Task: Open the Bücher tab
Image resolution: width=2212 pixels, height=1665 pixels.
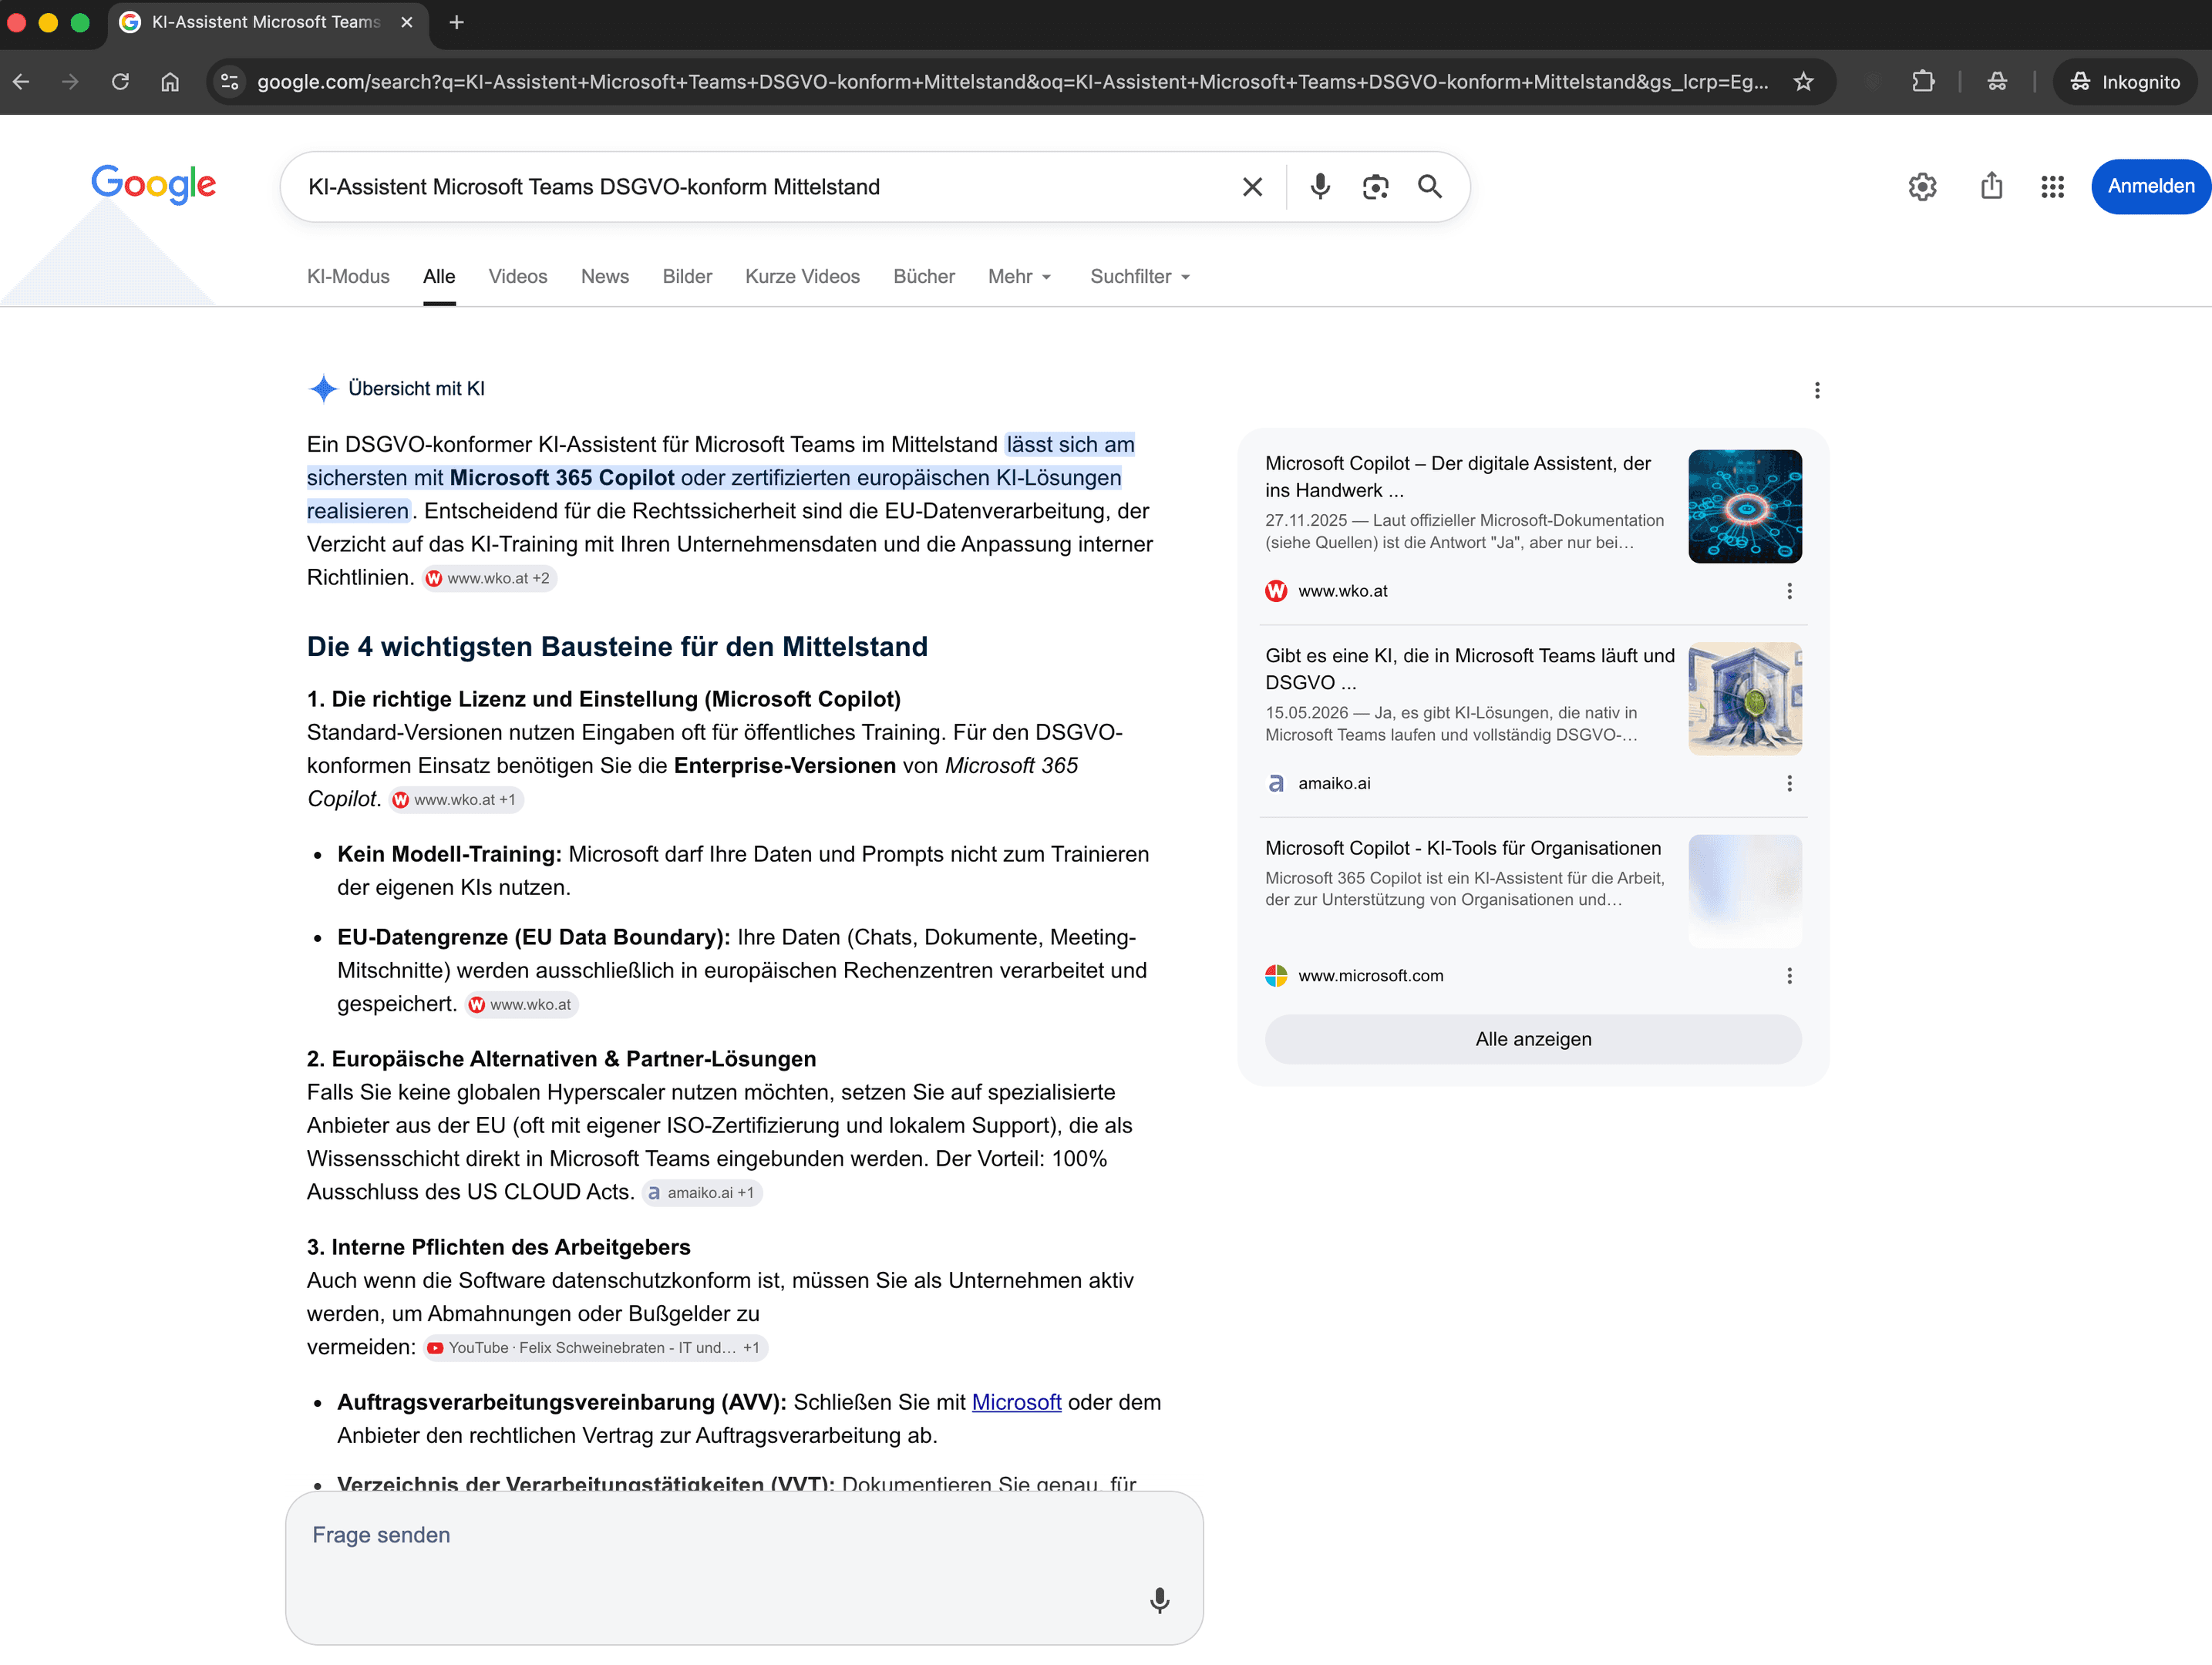Action: [x=924, y=277]
